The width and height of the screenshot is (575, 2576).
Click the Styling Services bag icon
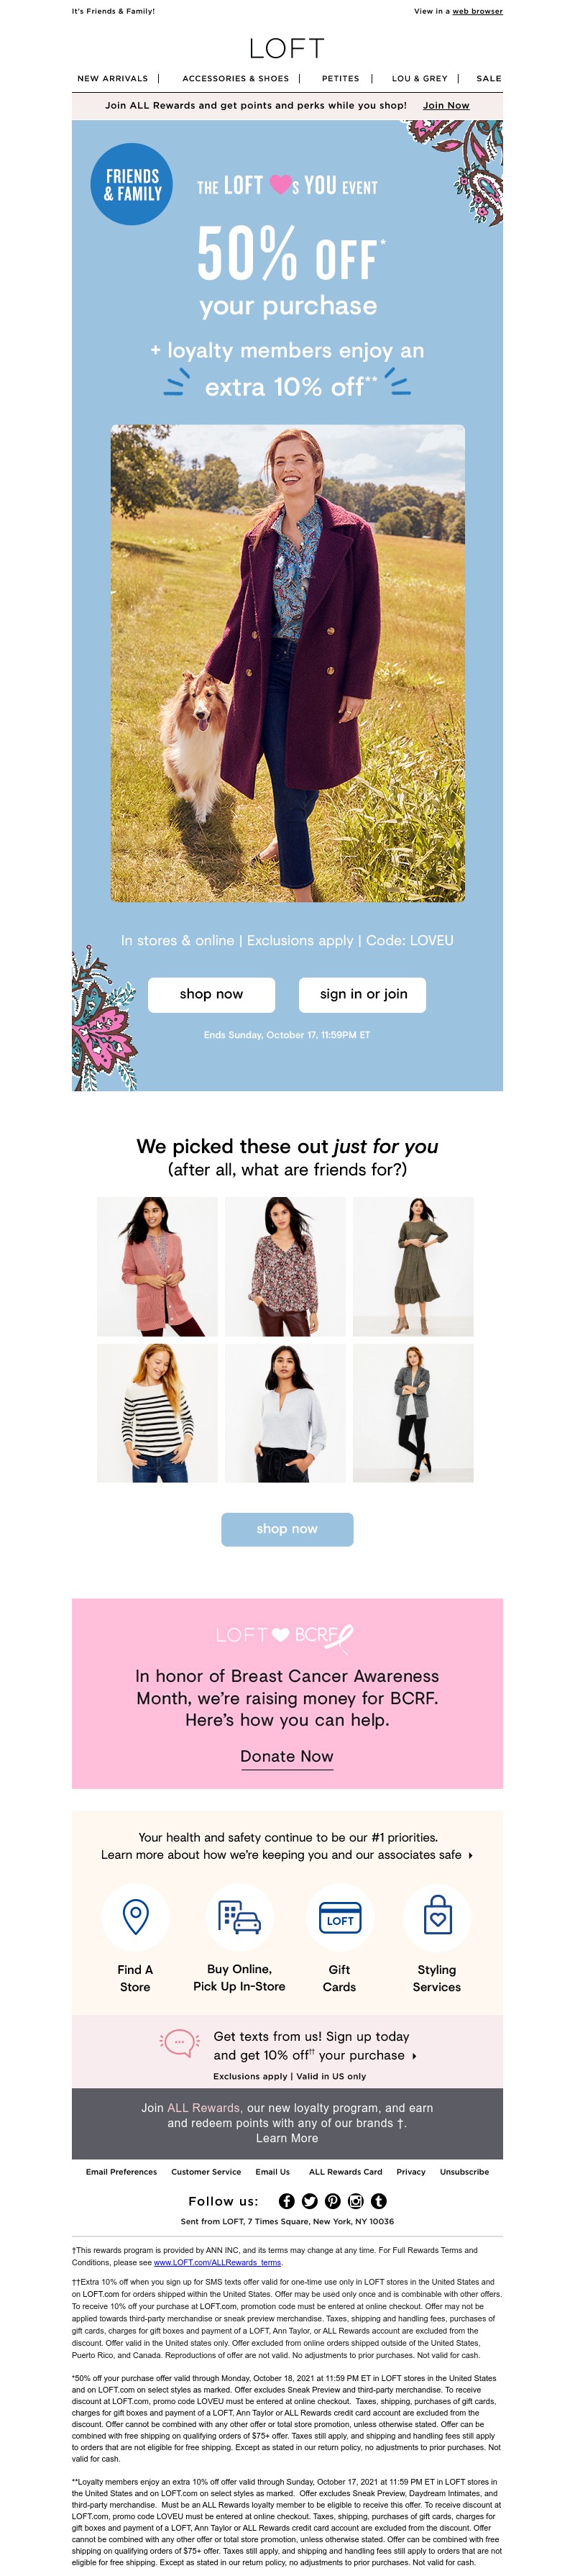(x=437, y=1917)
